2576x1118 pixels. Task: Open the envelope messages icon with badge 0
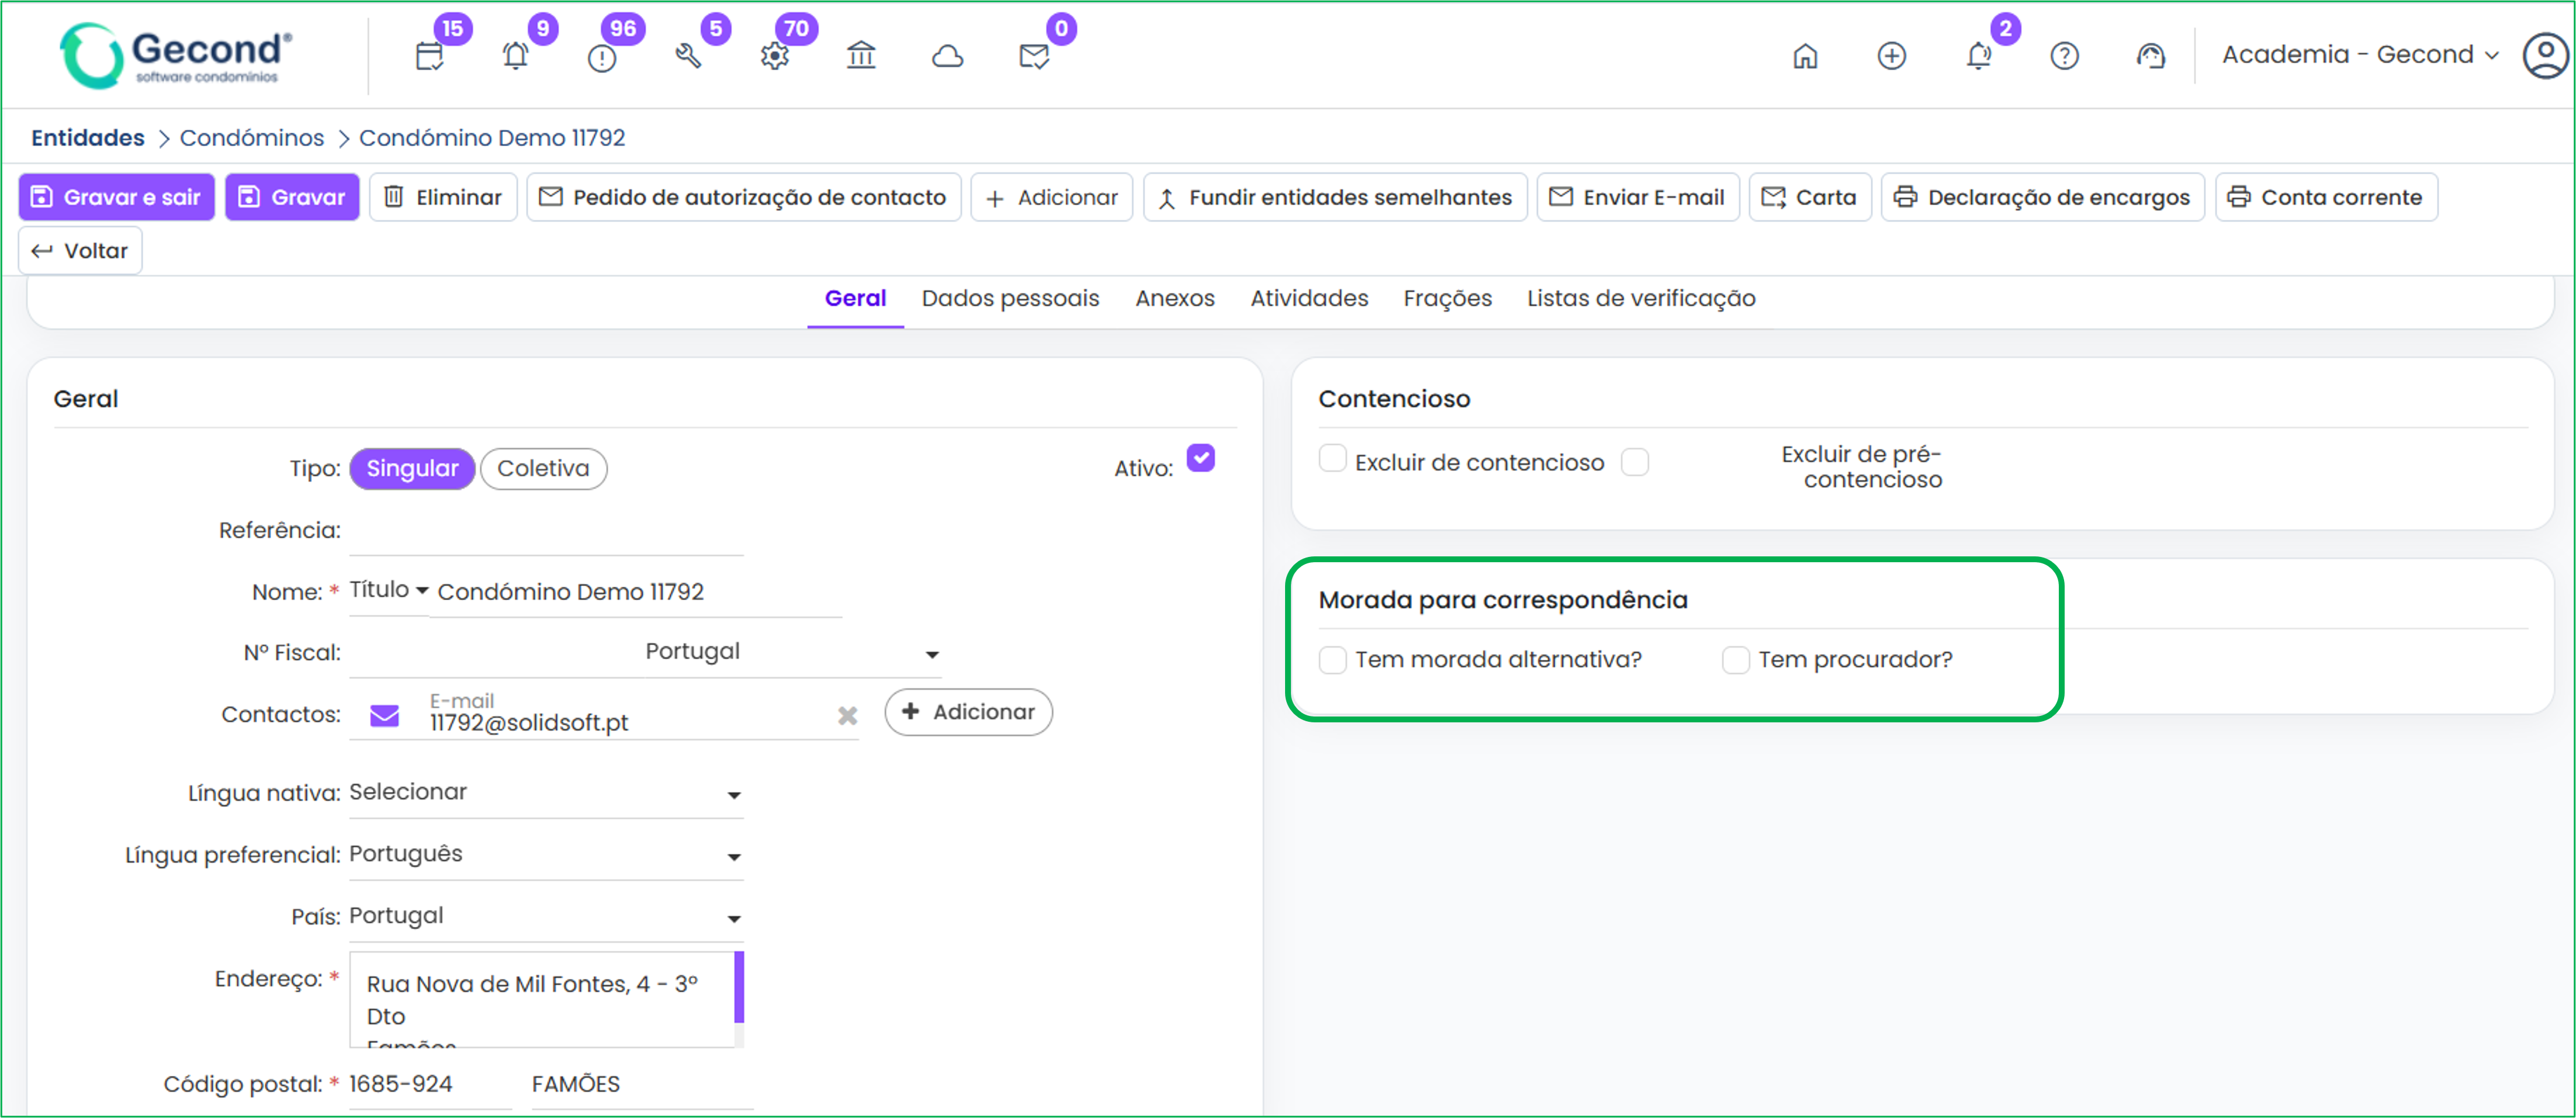tap(1034, 56)
